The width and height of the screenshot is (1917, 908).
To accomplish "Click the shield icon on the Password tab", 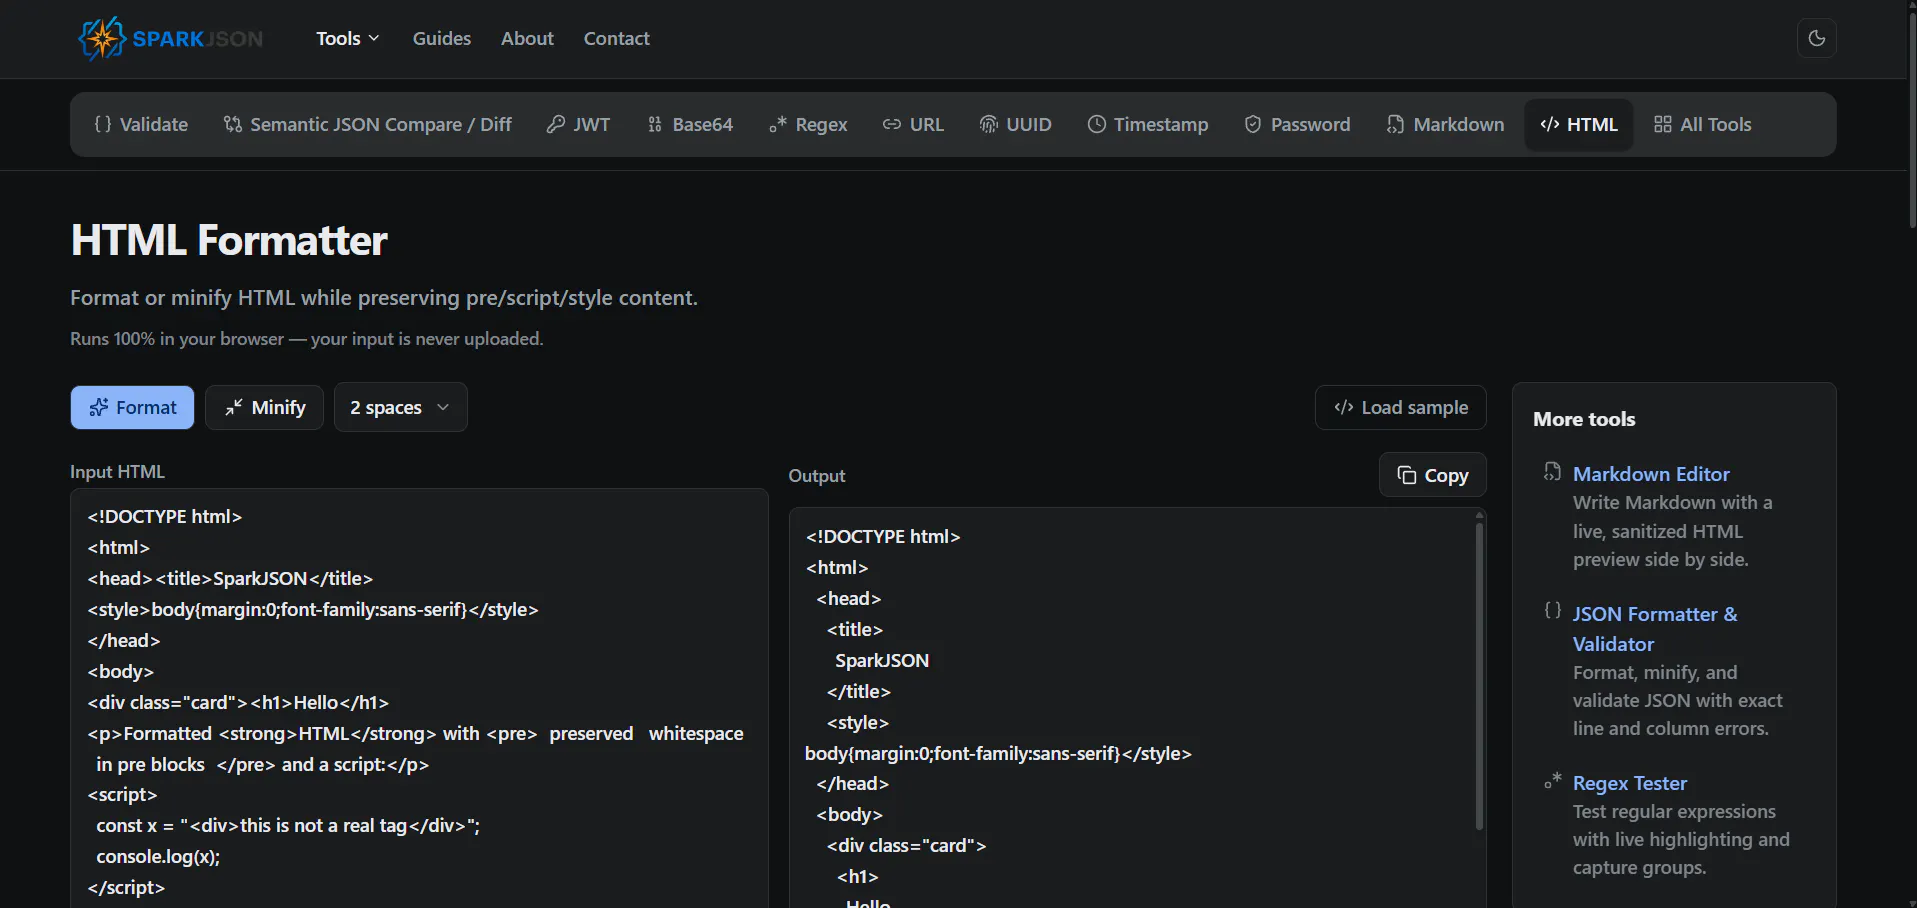I will [x=1252, y=124].
